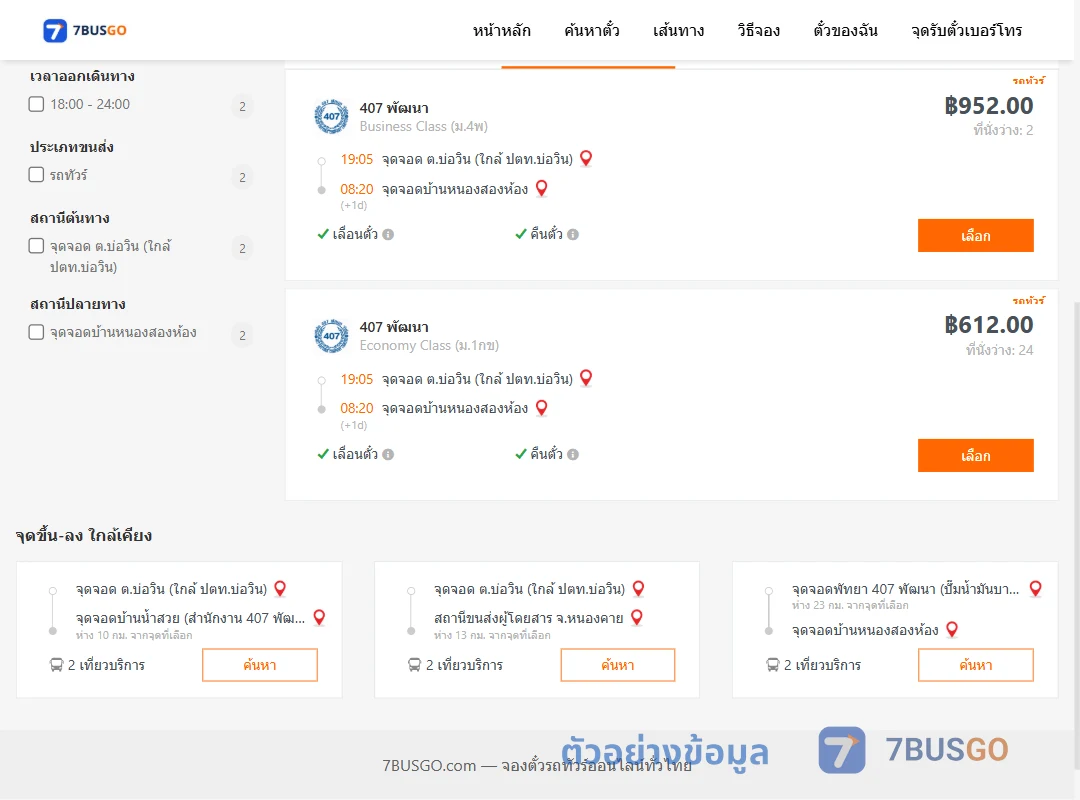1080x800 pixels.
Task: Open map pin for จุดจอดบ้านน้ำสวย nearby stop
Action: pyautogui.click(x=320, y=617)
